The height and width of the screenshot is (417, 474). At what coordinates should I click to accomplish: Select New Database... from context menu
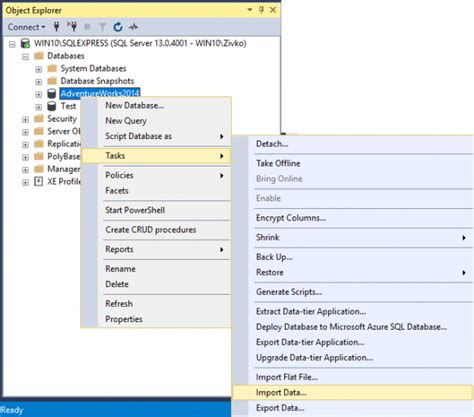click(156, 106)
